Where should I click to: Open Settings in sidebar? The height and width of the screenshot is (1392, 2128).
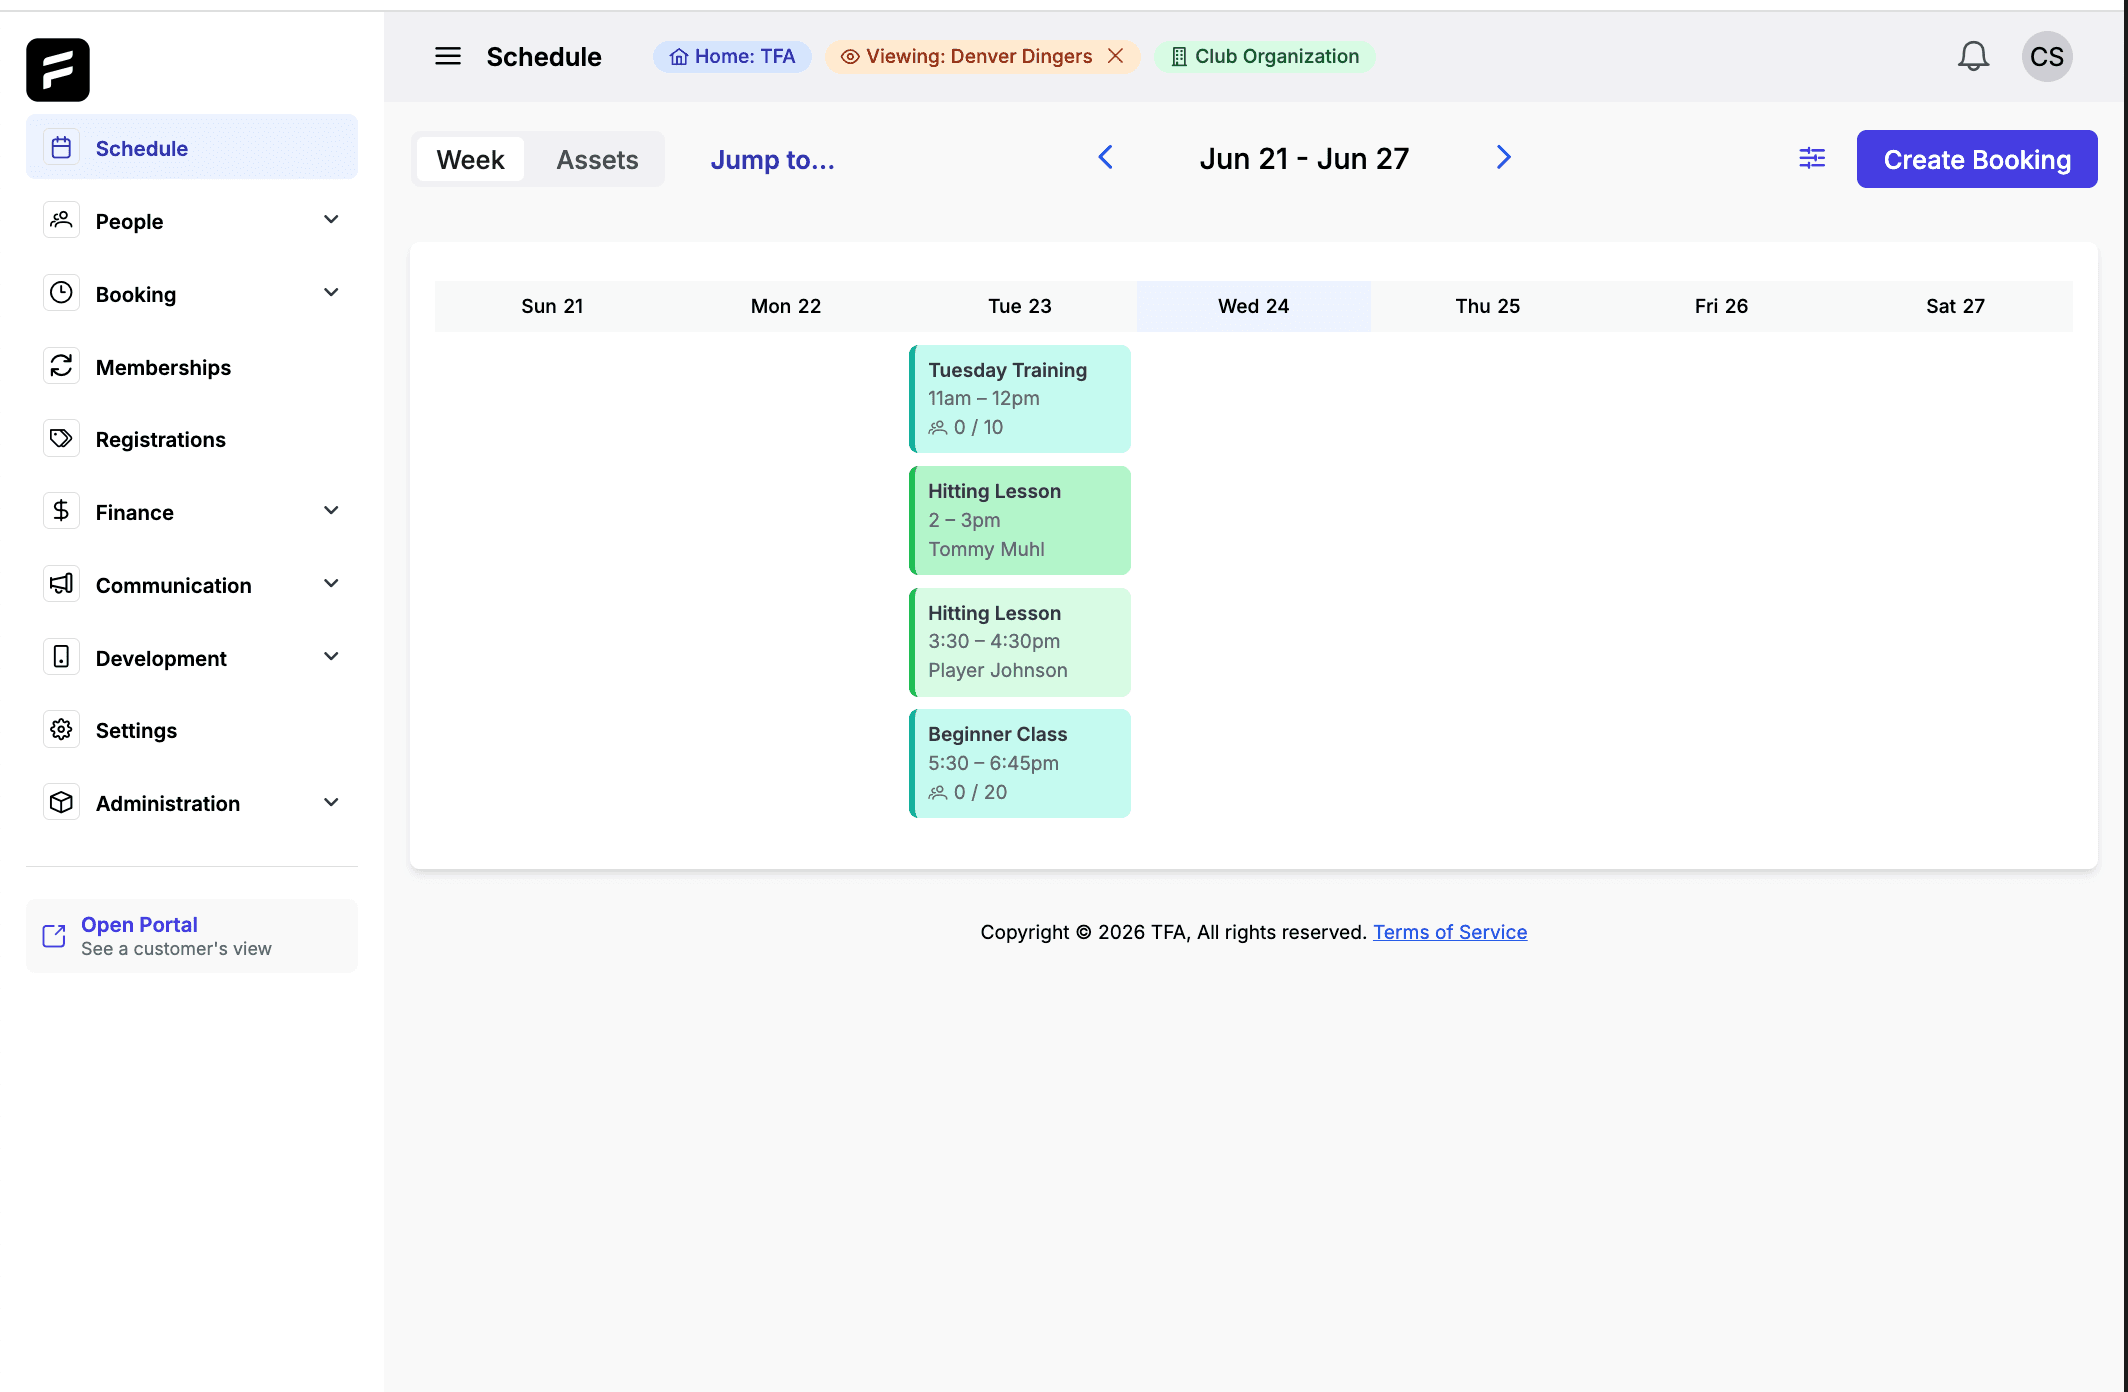pos(192,730)
